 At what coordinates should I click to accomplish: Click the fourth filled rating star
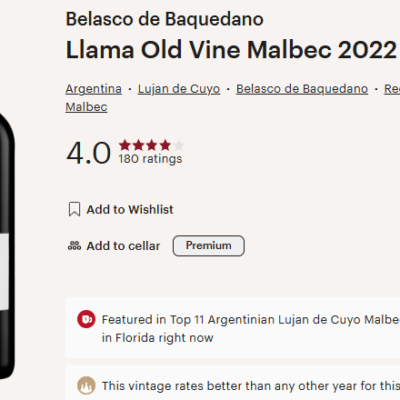[x=165, y=145]
